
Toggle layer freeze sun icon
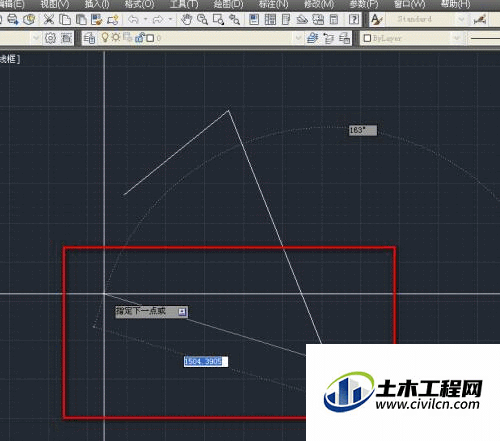[116, 38]
